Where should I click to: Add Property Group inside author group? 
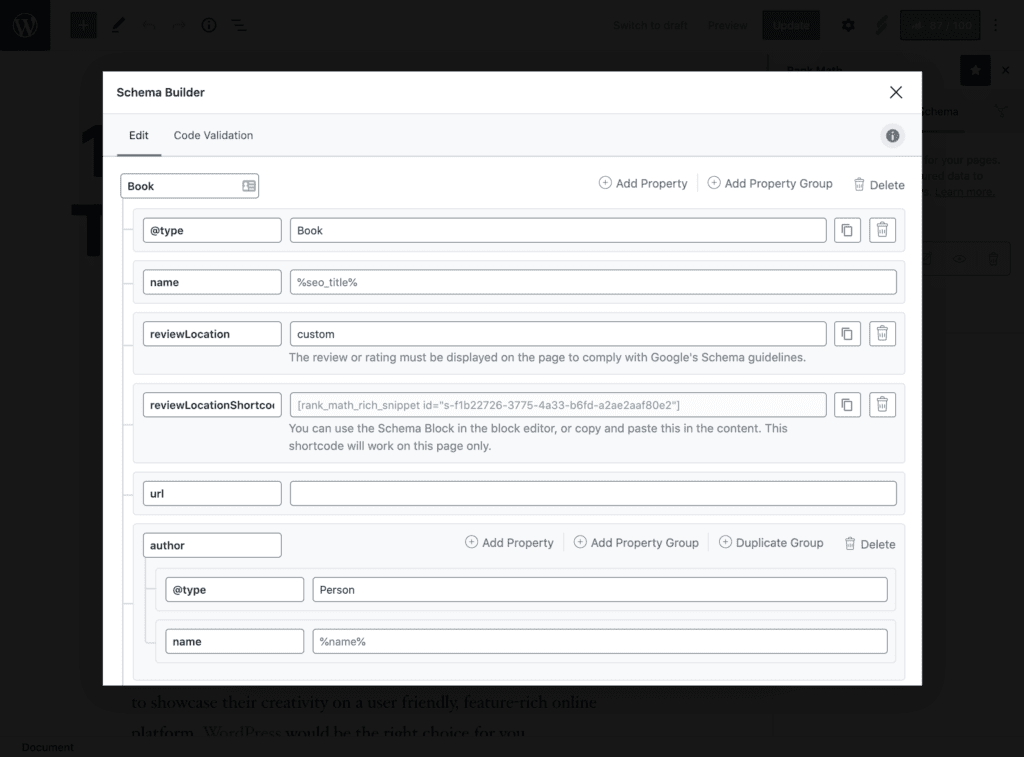[636, 543]
